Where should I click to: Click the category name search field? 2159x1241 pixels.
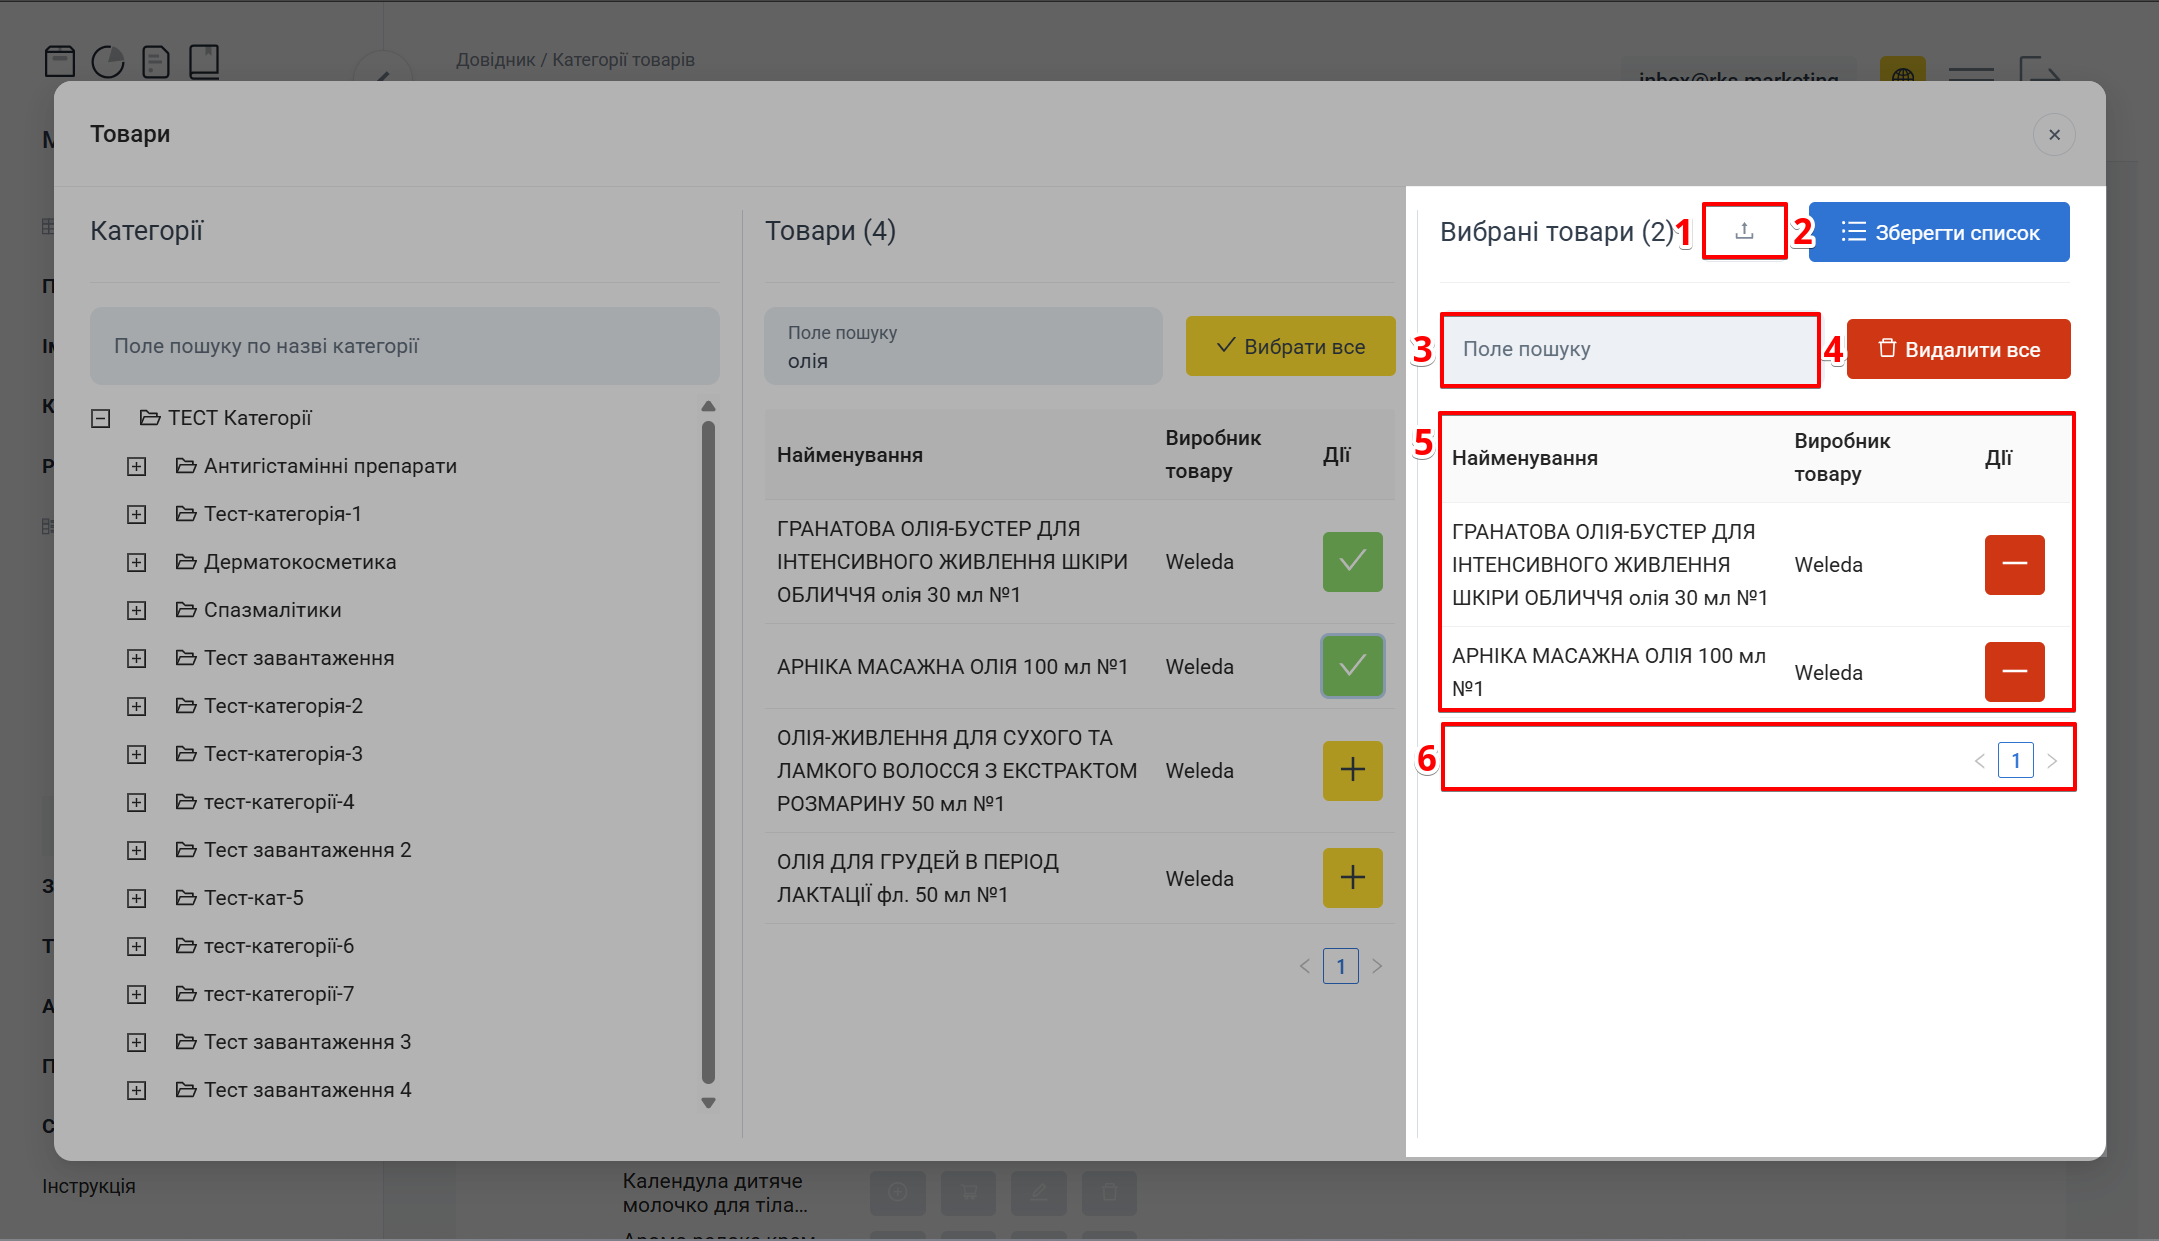[404, 346]
